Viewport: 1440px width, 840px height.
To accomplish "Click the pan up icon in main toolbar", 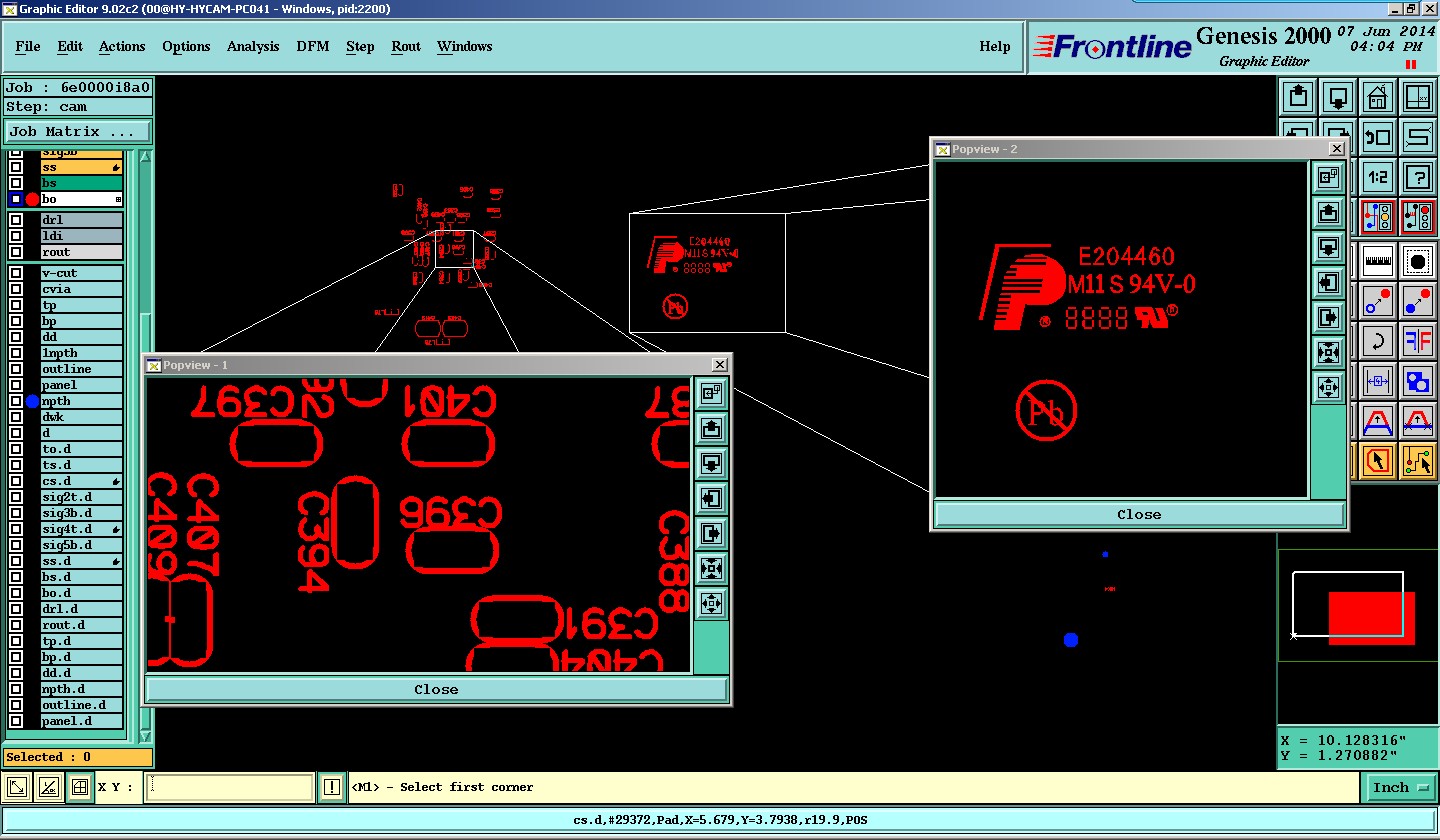I will 1298,97.
